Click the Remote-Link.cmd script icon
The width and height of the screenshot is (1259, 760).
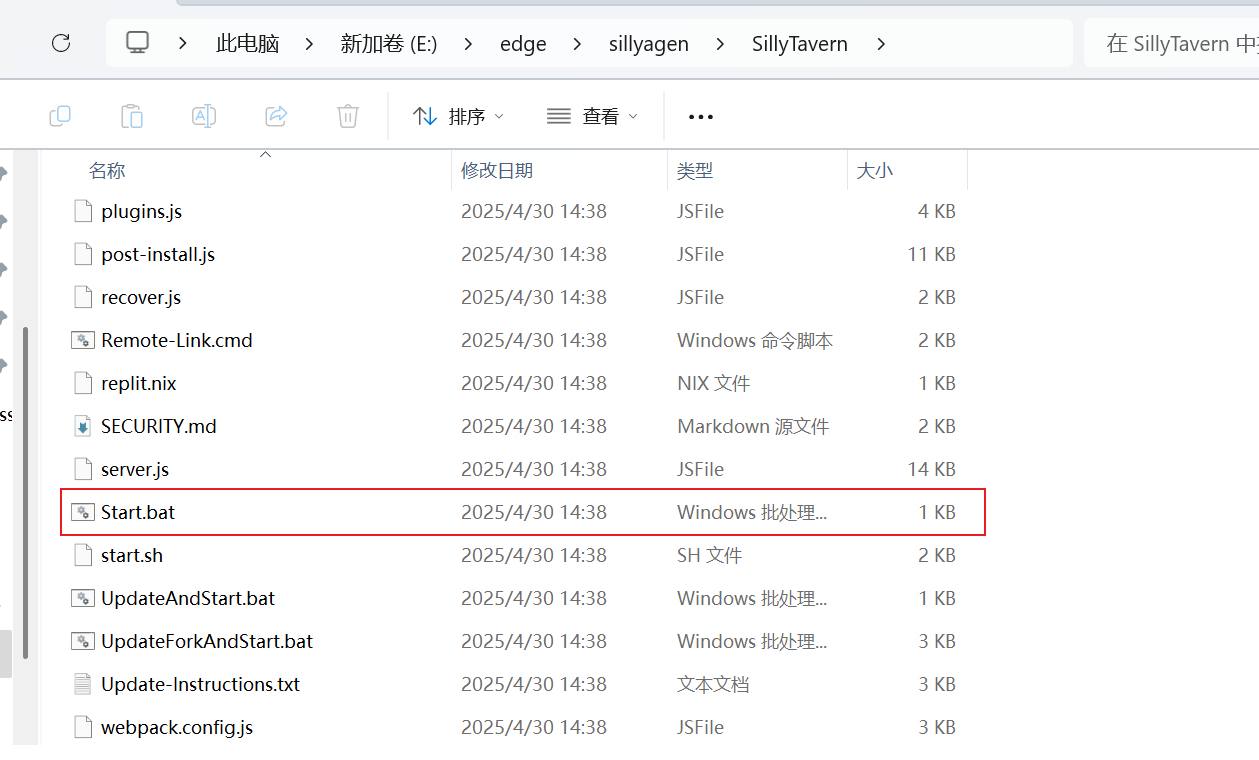(83, 340)
